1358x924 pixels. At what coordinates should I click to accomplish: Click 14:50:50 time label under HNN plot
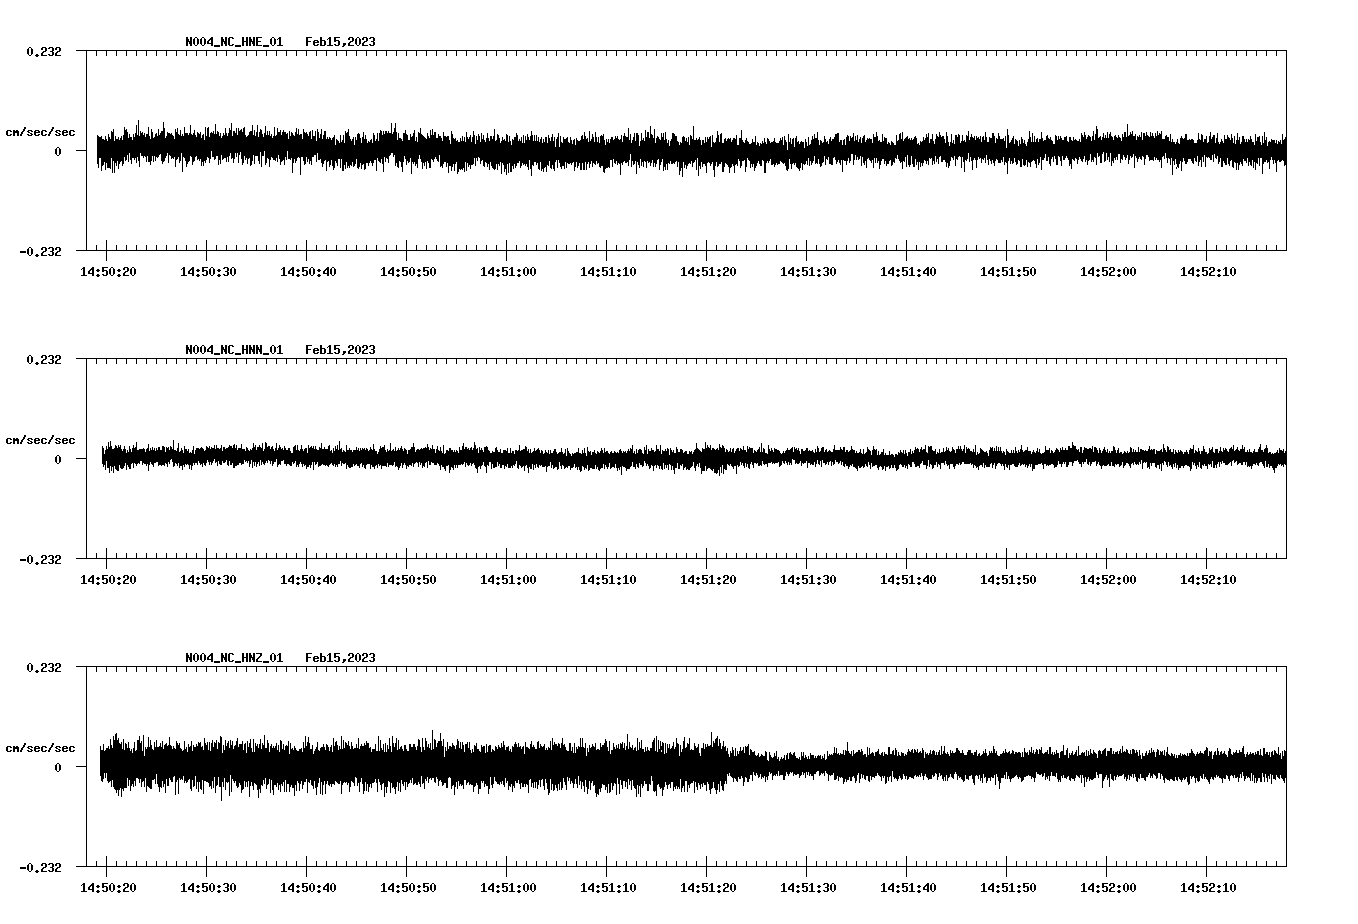click(408, 580)
